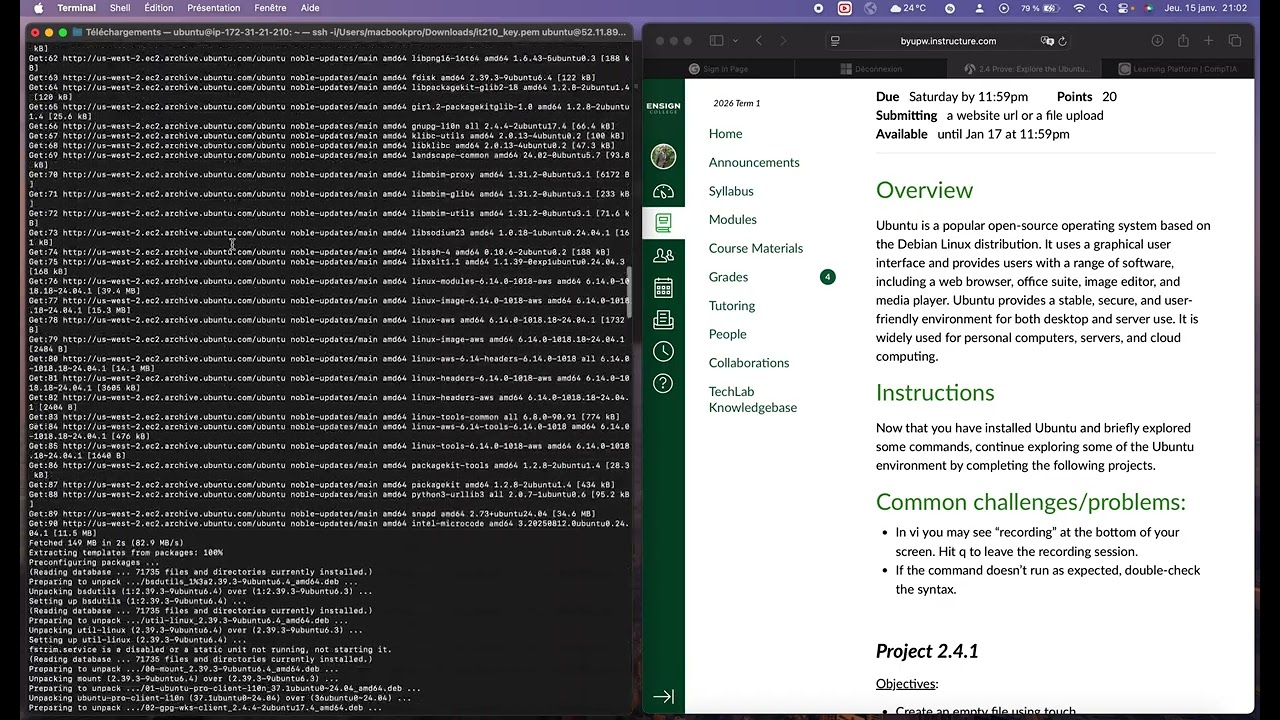Switch to the Learning Platform CompTIA tab
Image resolution: width=1280 pixels, height=720 pixels.
(x=1178, y=69)
